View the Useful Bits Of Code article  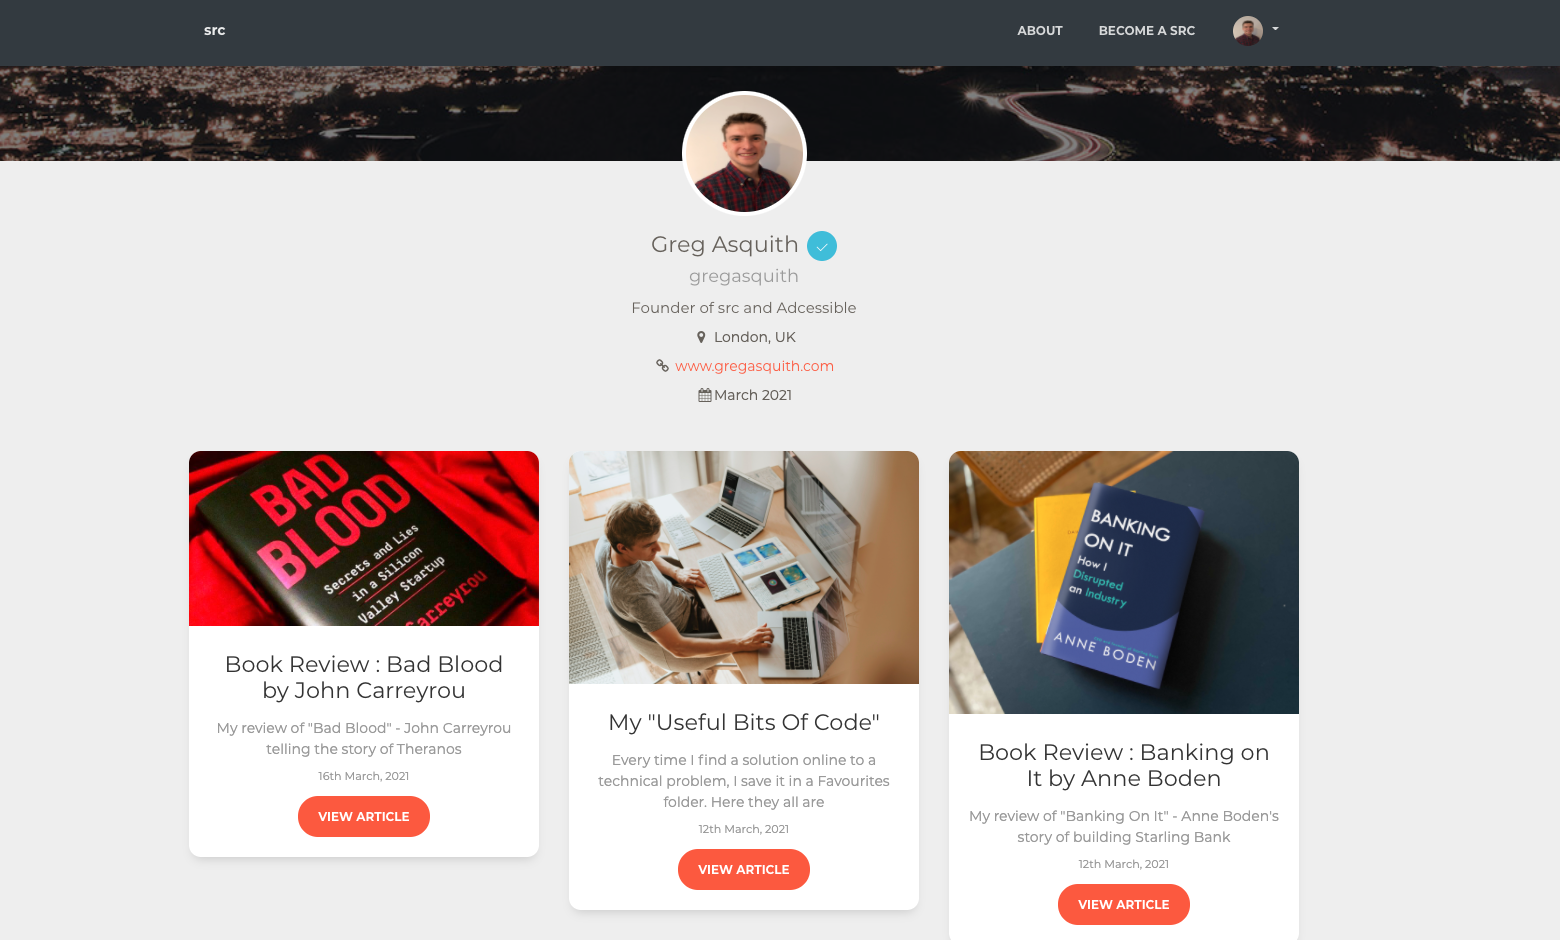744,870
